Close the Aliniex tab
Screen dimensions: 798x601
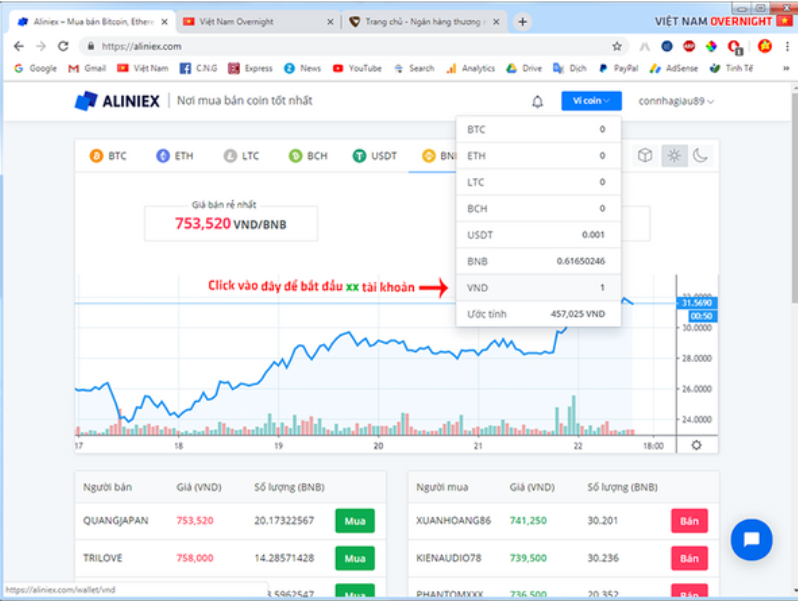[x=164, y=22]
